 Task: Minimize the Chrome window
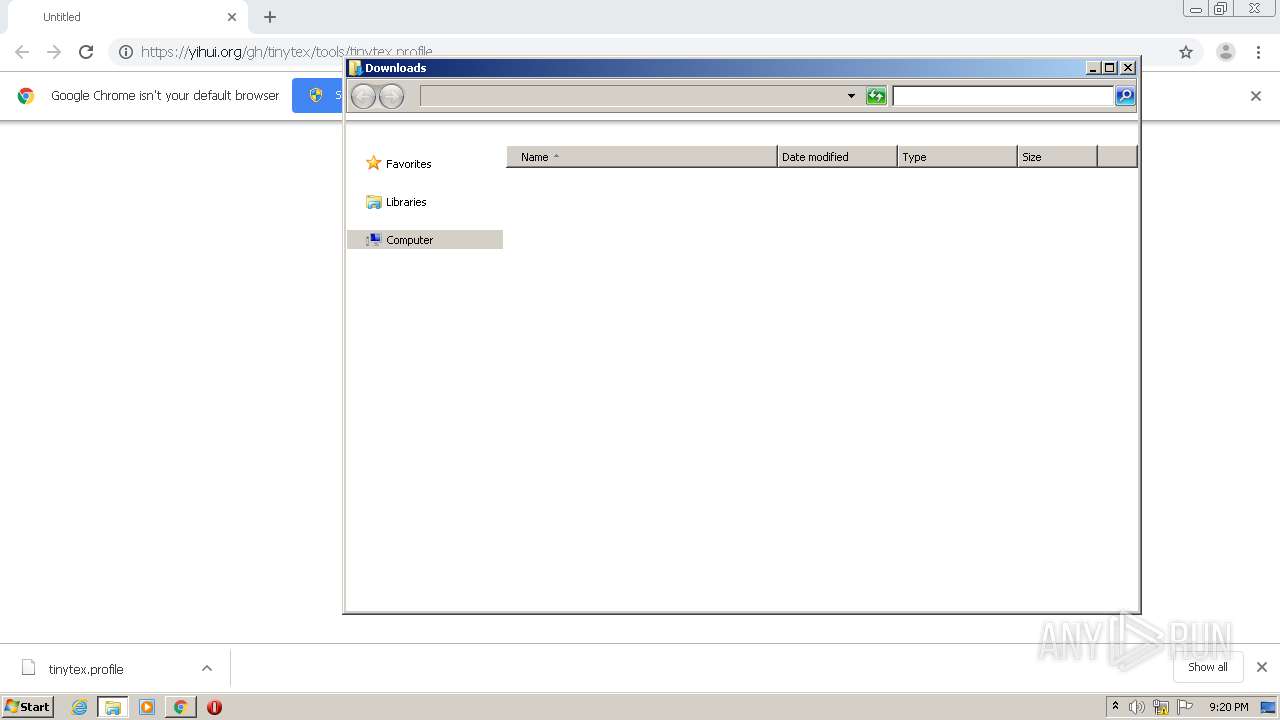1196,9
